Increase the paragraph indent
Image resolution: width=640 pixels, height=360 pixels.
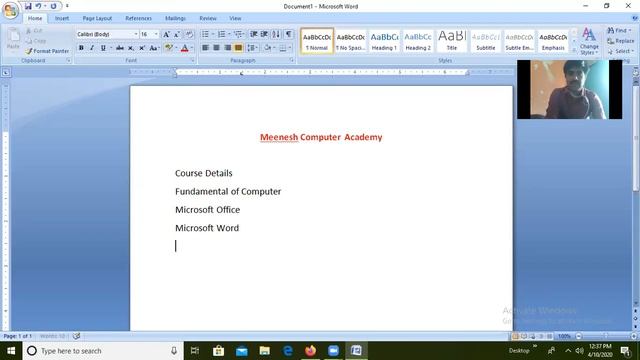[x=264, y=34]
